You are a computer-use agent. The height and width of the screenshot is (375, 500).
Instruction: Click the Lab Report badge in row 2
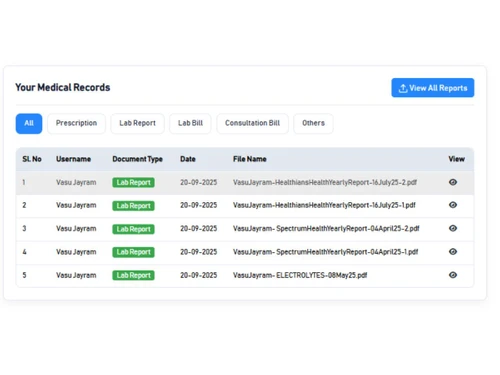[x=133, y=206]
